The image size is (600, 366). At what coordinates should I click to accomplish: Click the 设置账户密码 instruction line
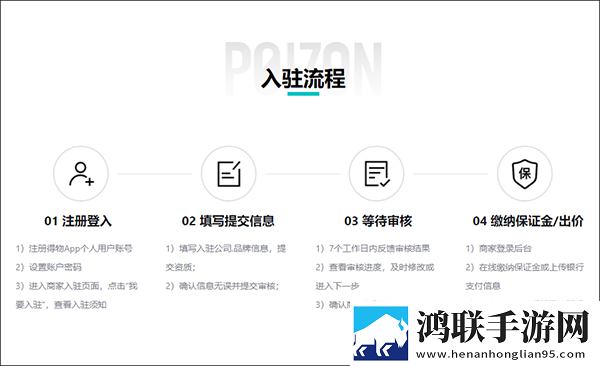[x=49, y=267]
